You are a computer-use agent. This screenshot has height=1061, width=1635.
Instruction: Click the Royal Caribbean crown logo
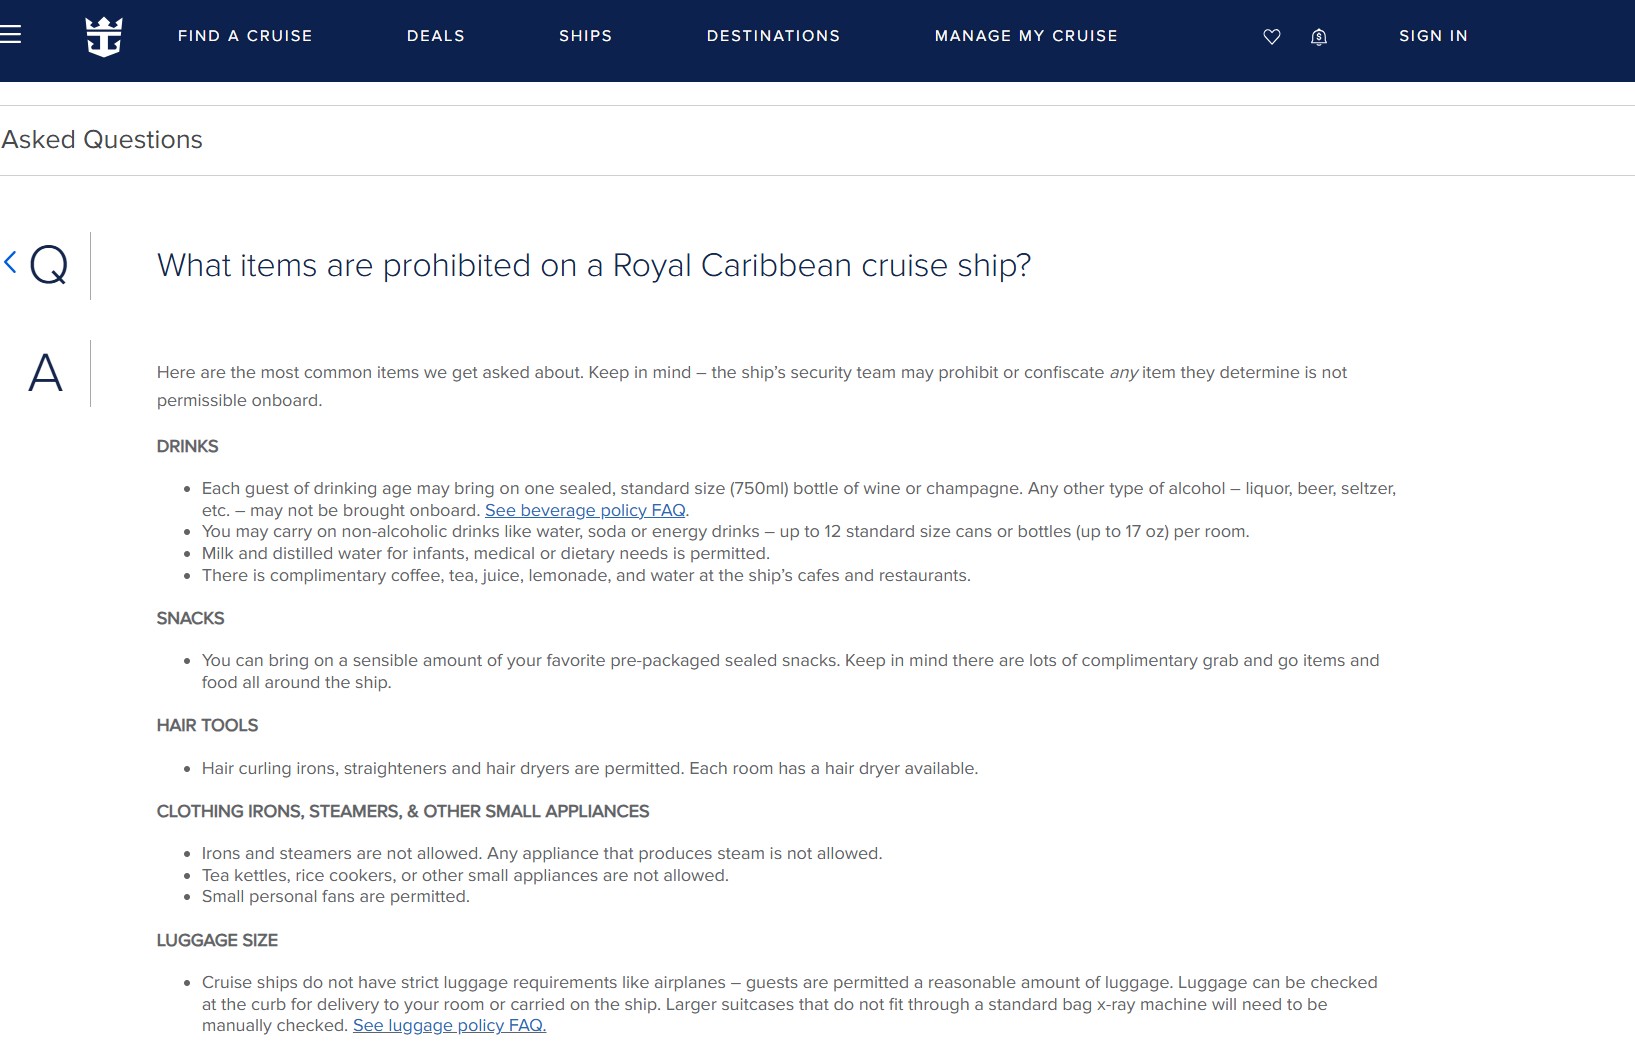pyautogui.click(x=104, y=36)
